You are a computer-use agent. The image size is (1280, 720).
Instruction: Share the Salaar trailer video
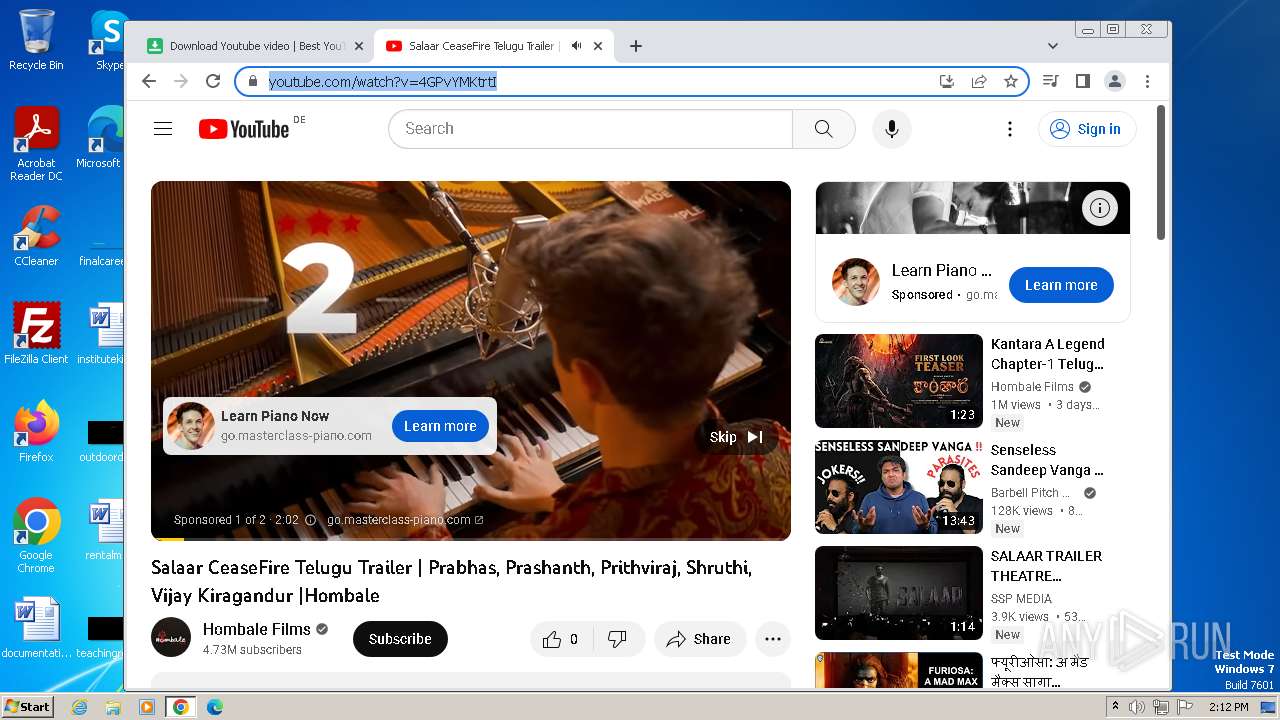tap(700, 639)
